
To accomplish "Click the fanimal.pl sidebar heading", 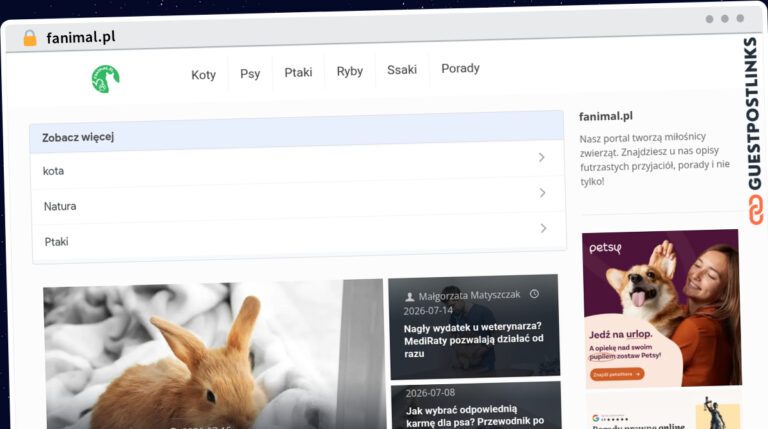I will tap(605, 117).
